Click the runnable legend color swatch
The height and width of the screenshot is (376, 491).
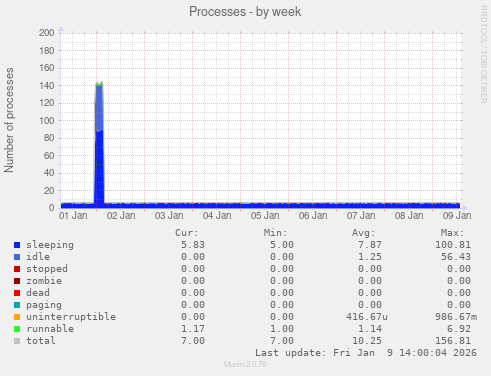tap(17, 329)
